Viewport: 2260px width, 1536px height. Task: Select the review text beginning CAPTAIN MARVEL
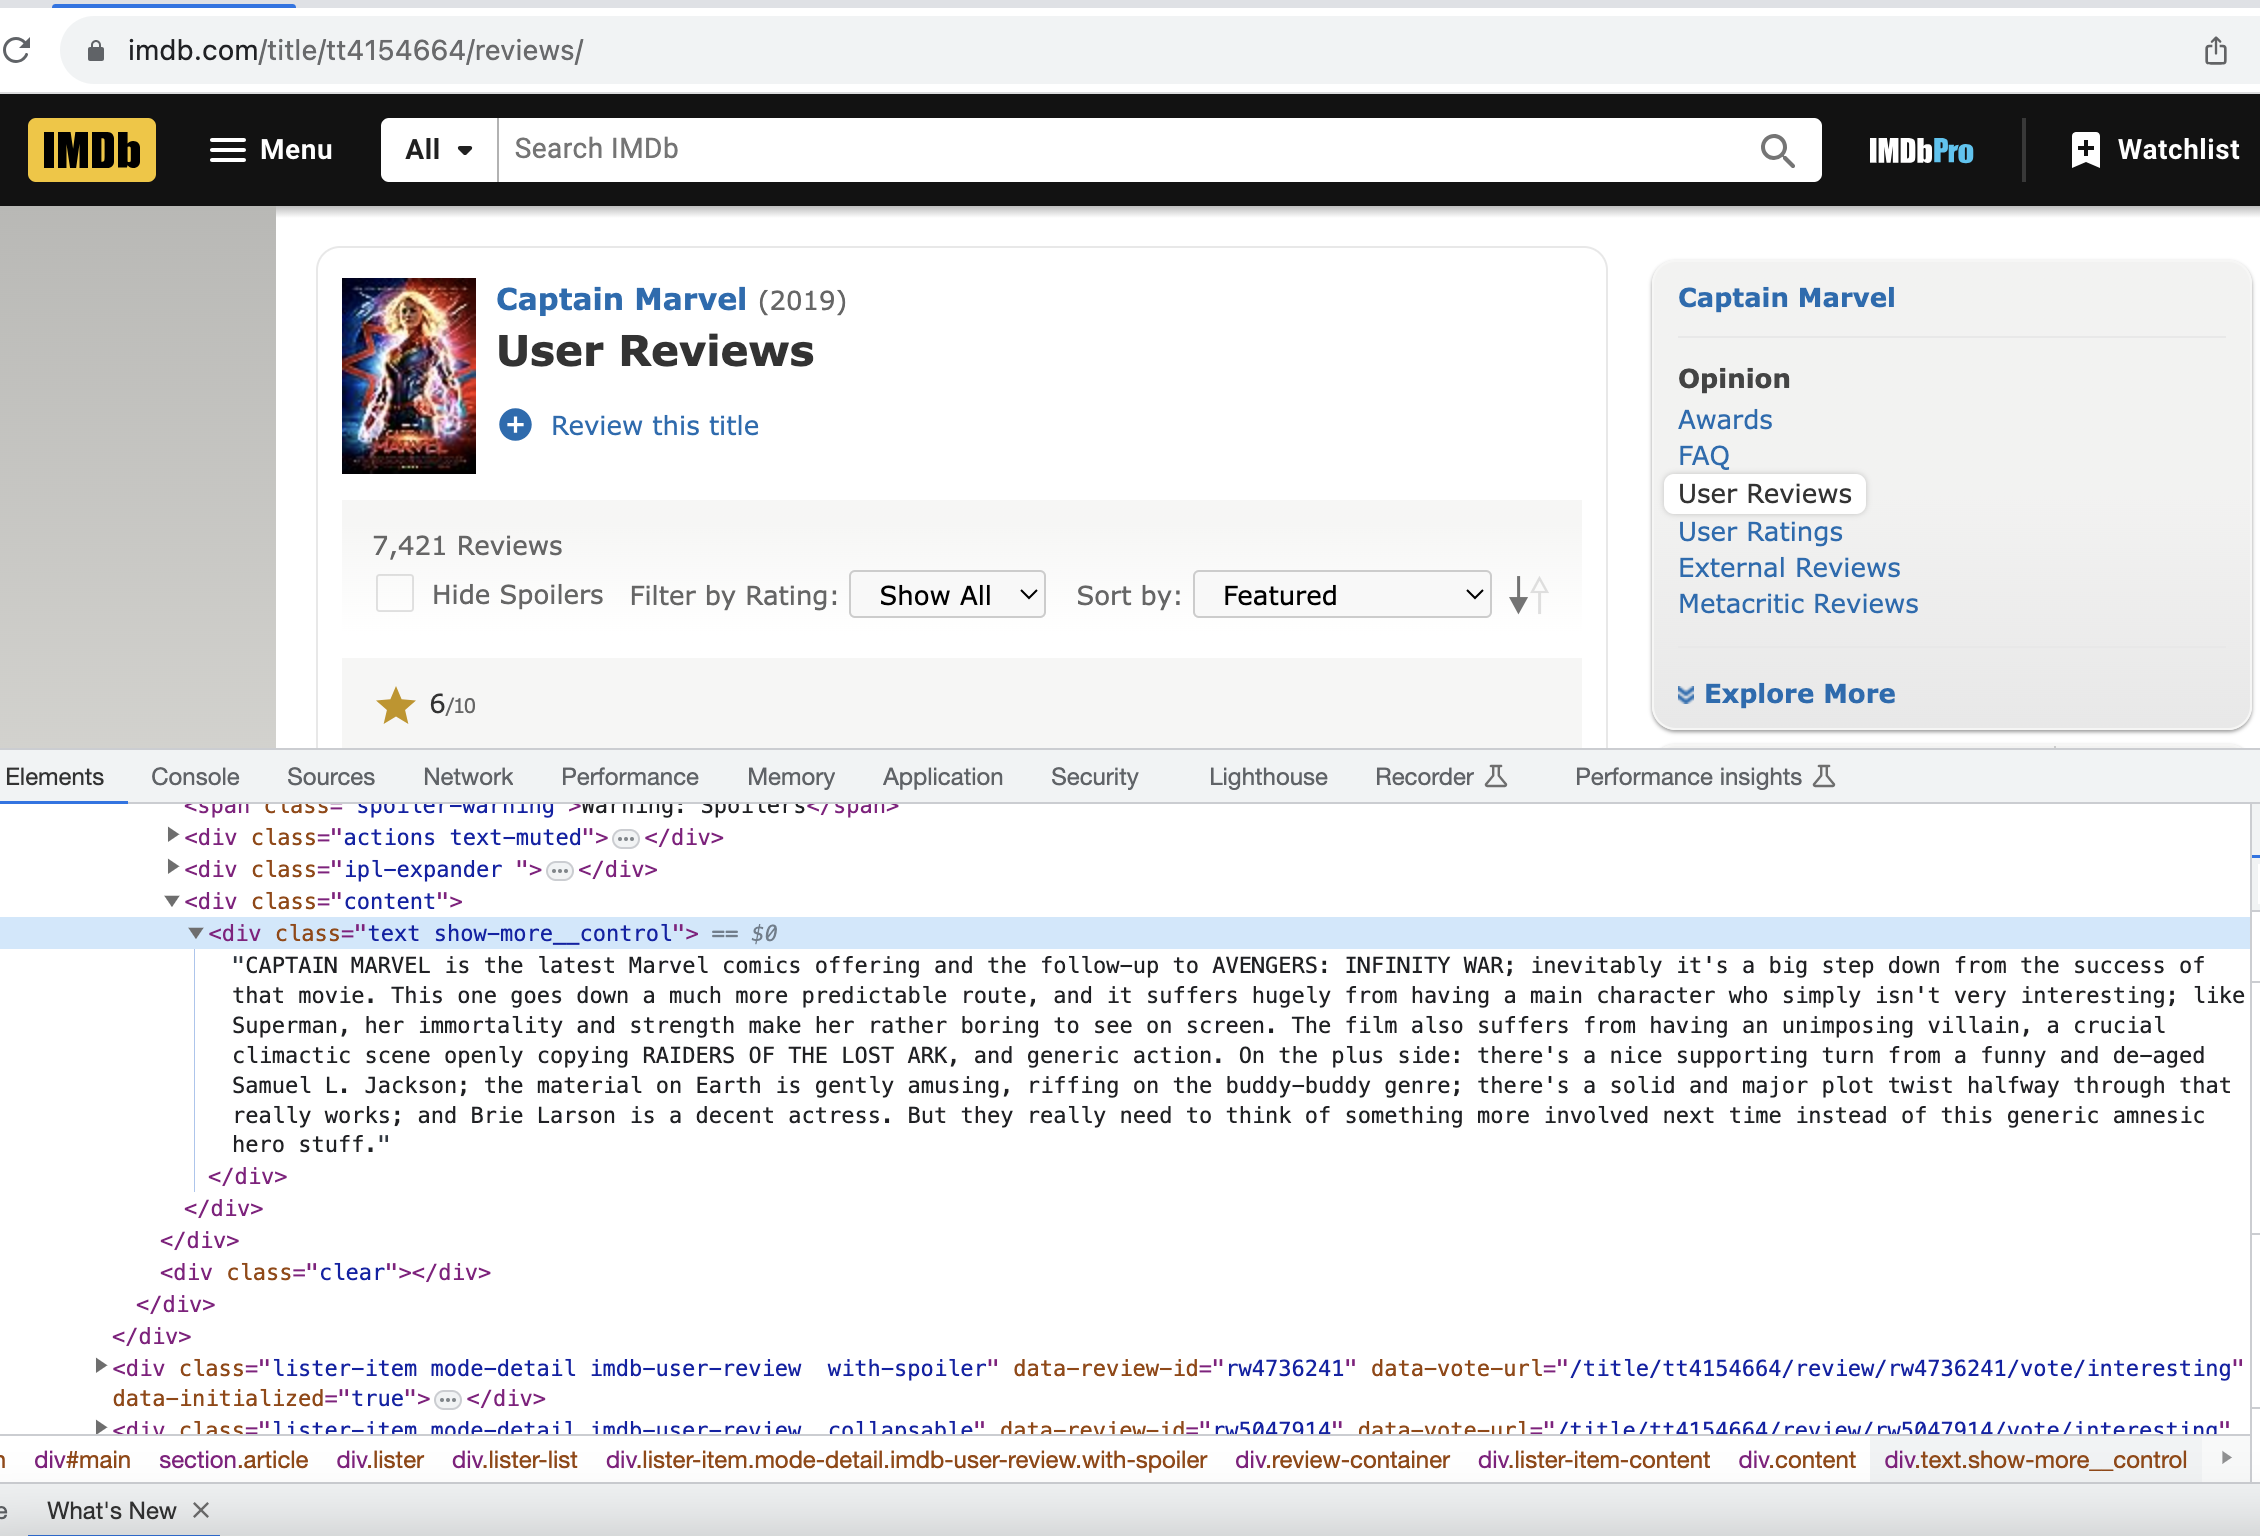pos(1238,1055)
